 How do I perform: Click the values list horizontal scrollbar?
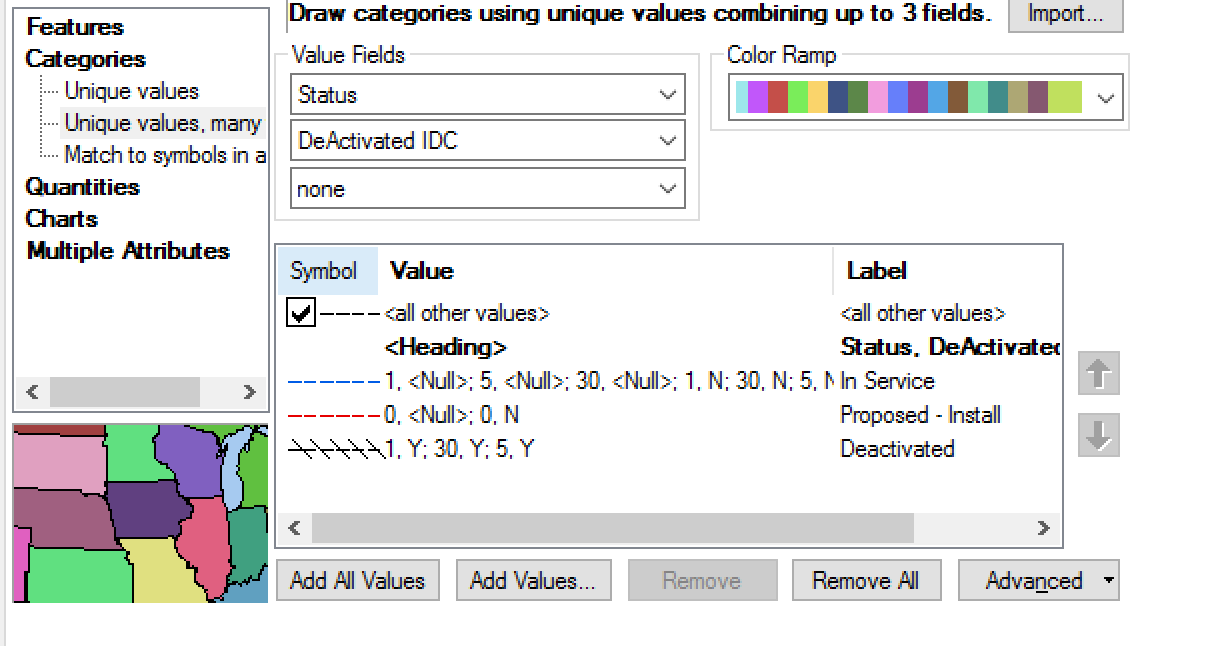point(610,527)
